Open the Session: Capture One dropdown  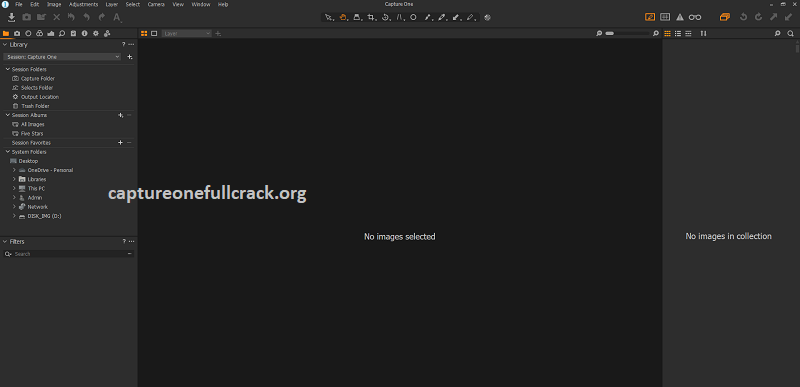tap(62, 57)
